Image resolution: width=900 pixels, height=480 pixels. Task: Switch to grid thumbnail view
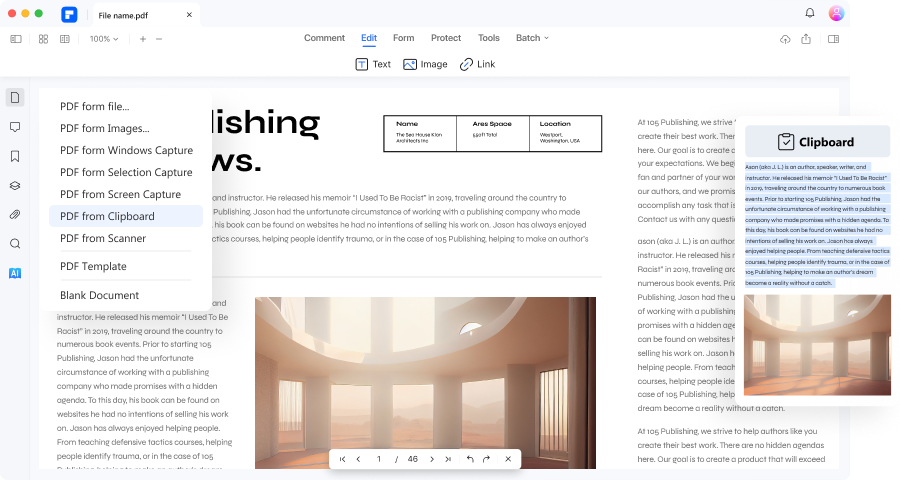(x=44, y=39)
